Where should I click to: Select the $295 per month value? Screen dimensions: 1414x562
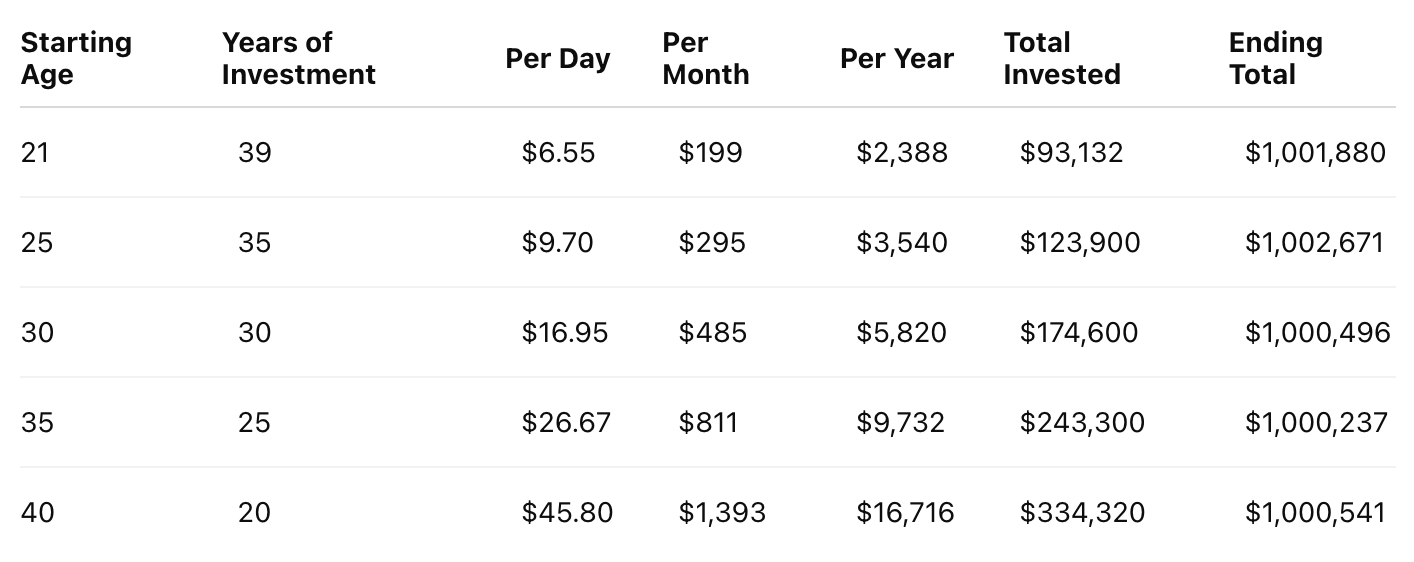711,242
